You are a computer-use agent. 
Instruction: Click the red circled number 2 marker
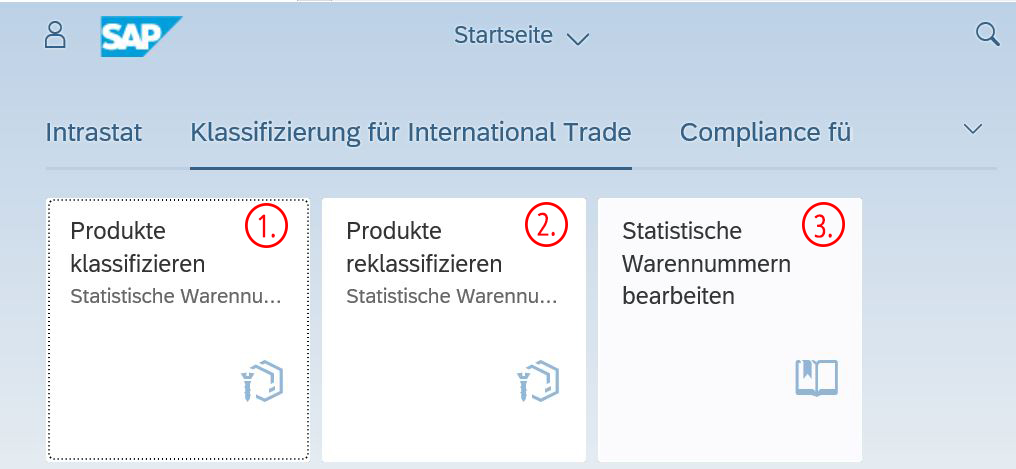tap(546, 227)
